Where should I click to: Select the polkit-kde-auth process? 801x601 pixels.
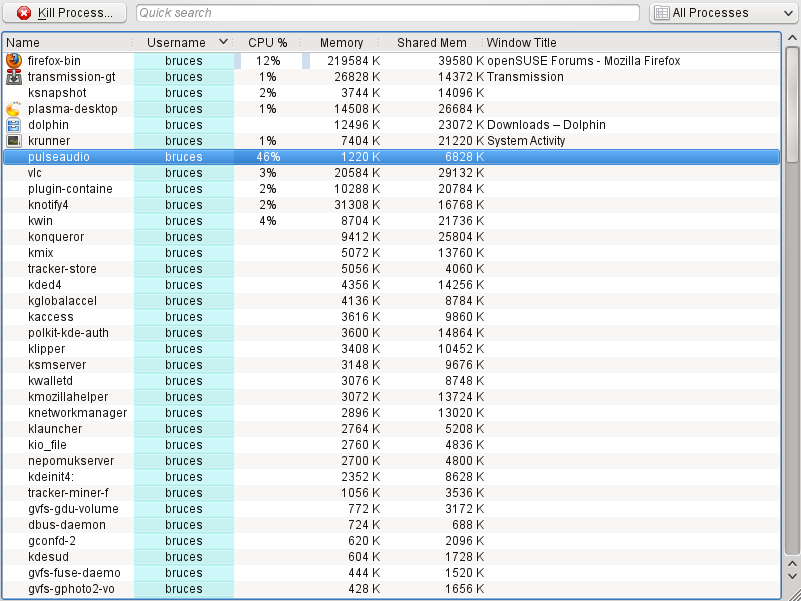pyautogui.click(x=68, y=333)
